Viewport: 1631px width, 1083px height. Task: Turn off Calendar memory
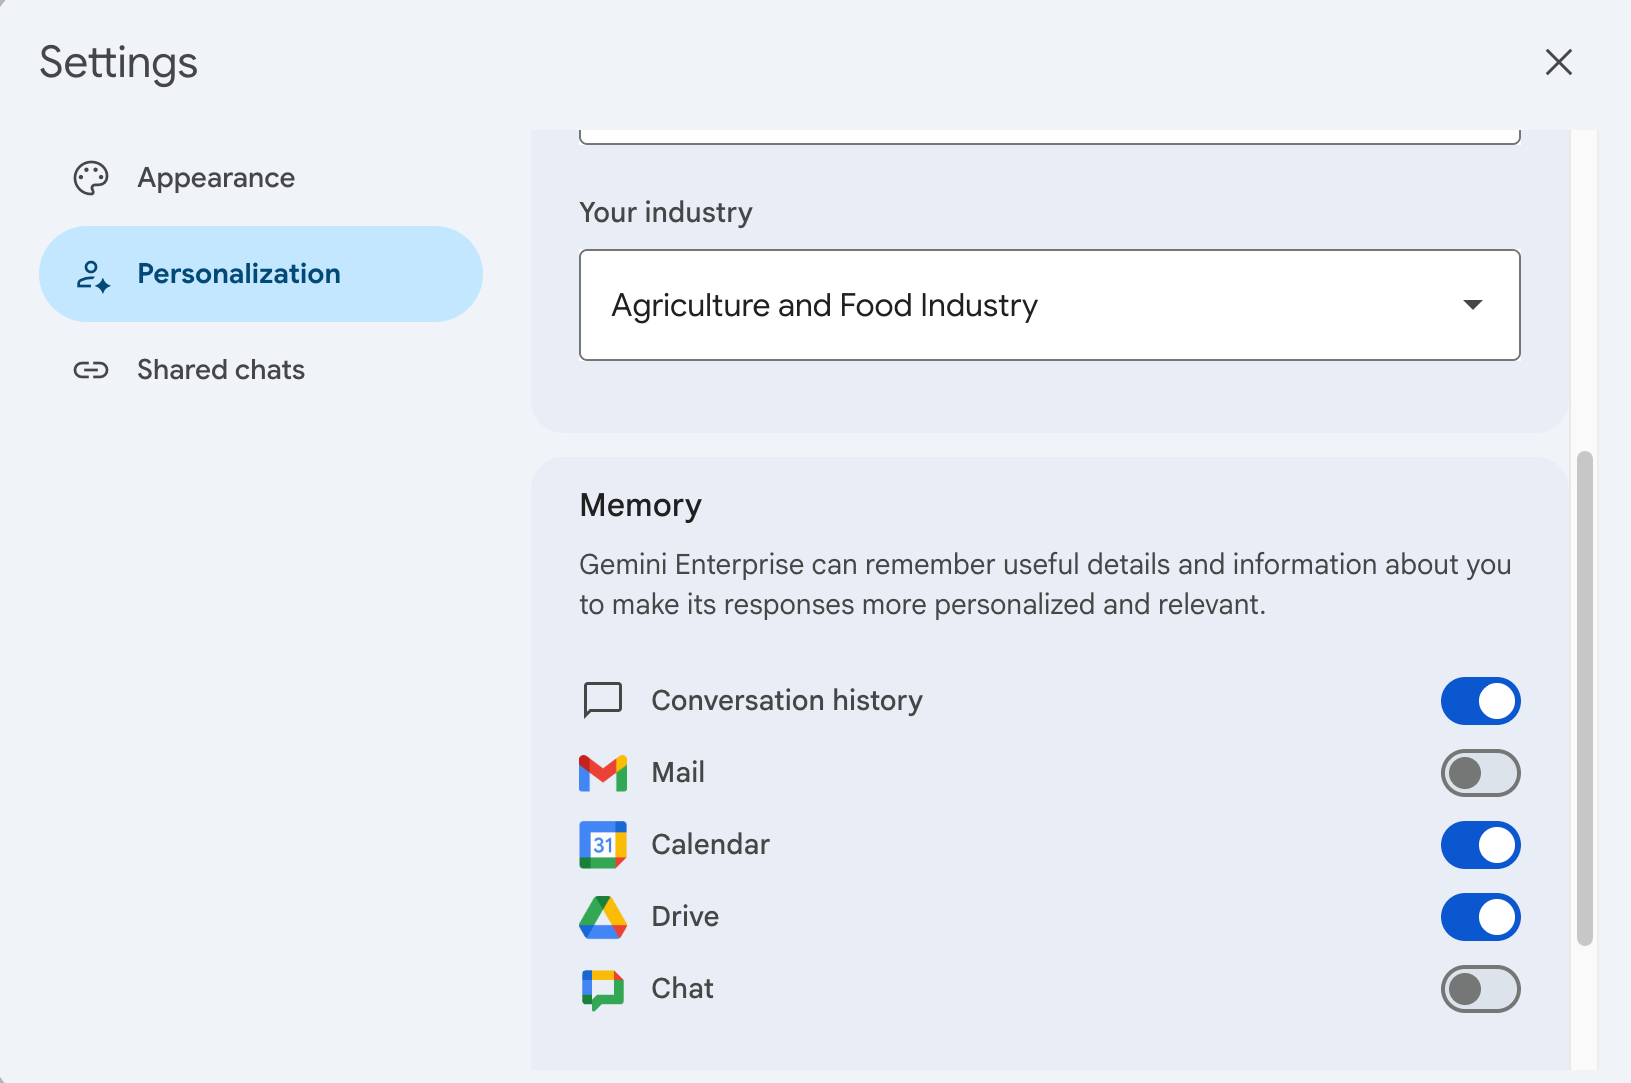coord(1481,844)
